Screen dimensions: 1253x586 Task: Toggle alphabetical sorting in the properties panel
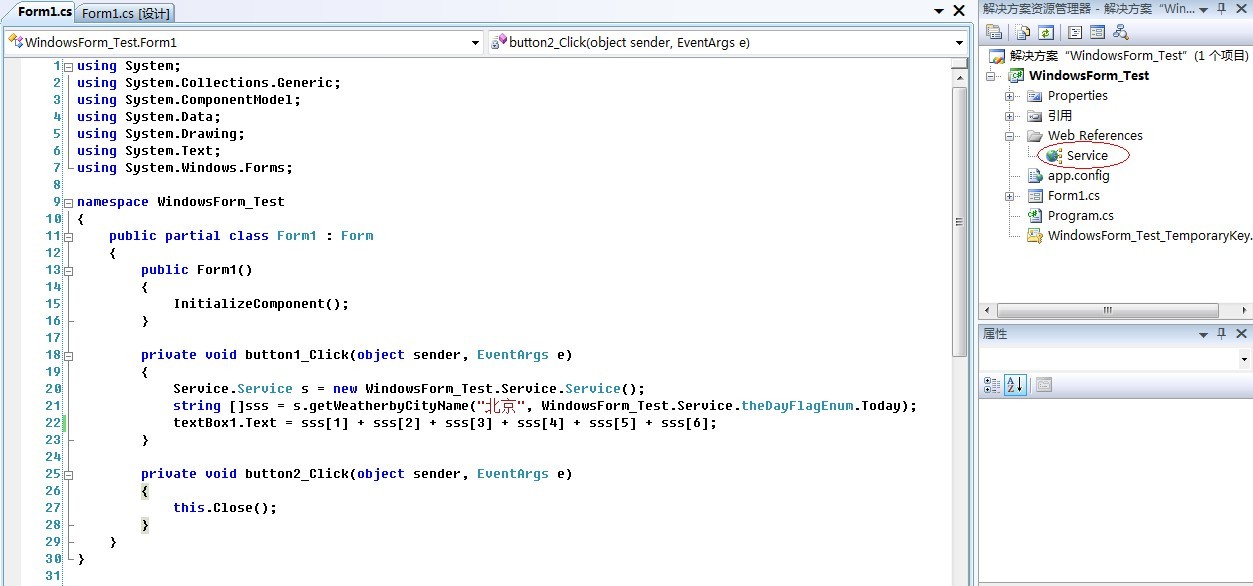[x=1015, y=385]
